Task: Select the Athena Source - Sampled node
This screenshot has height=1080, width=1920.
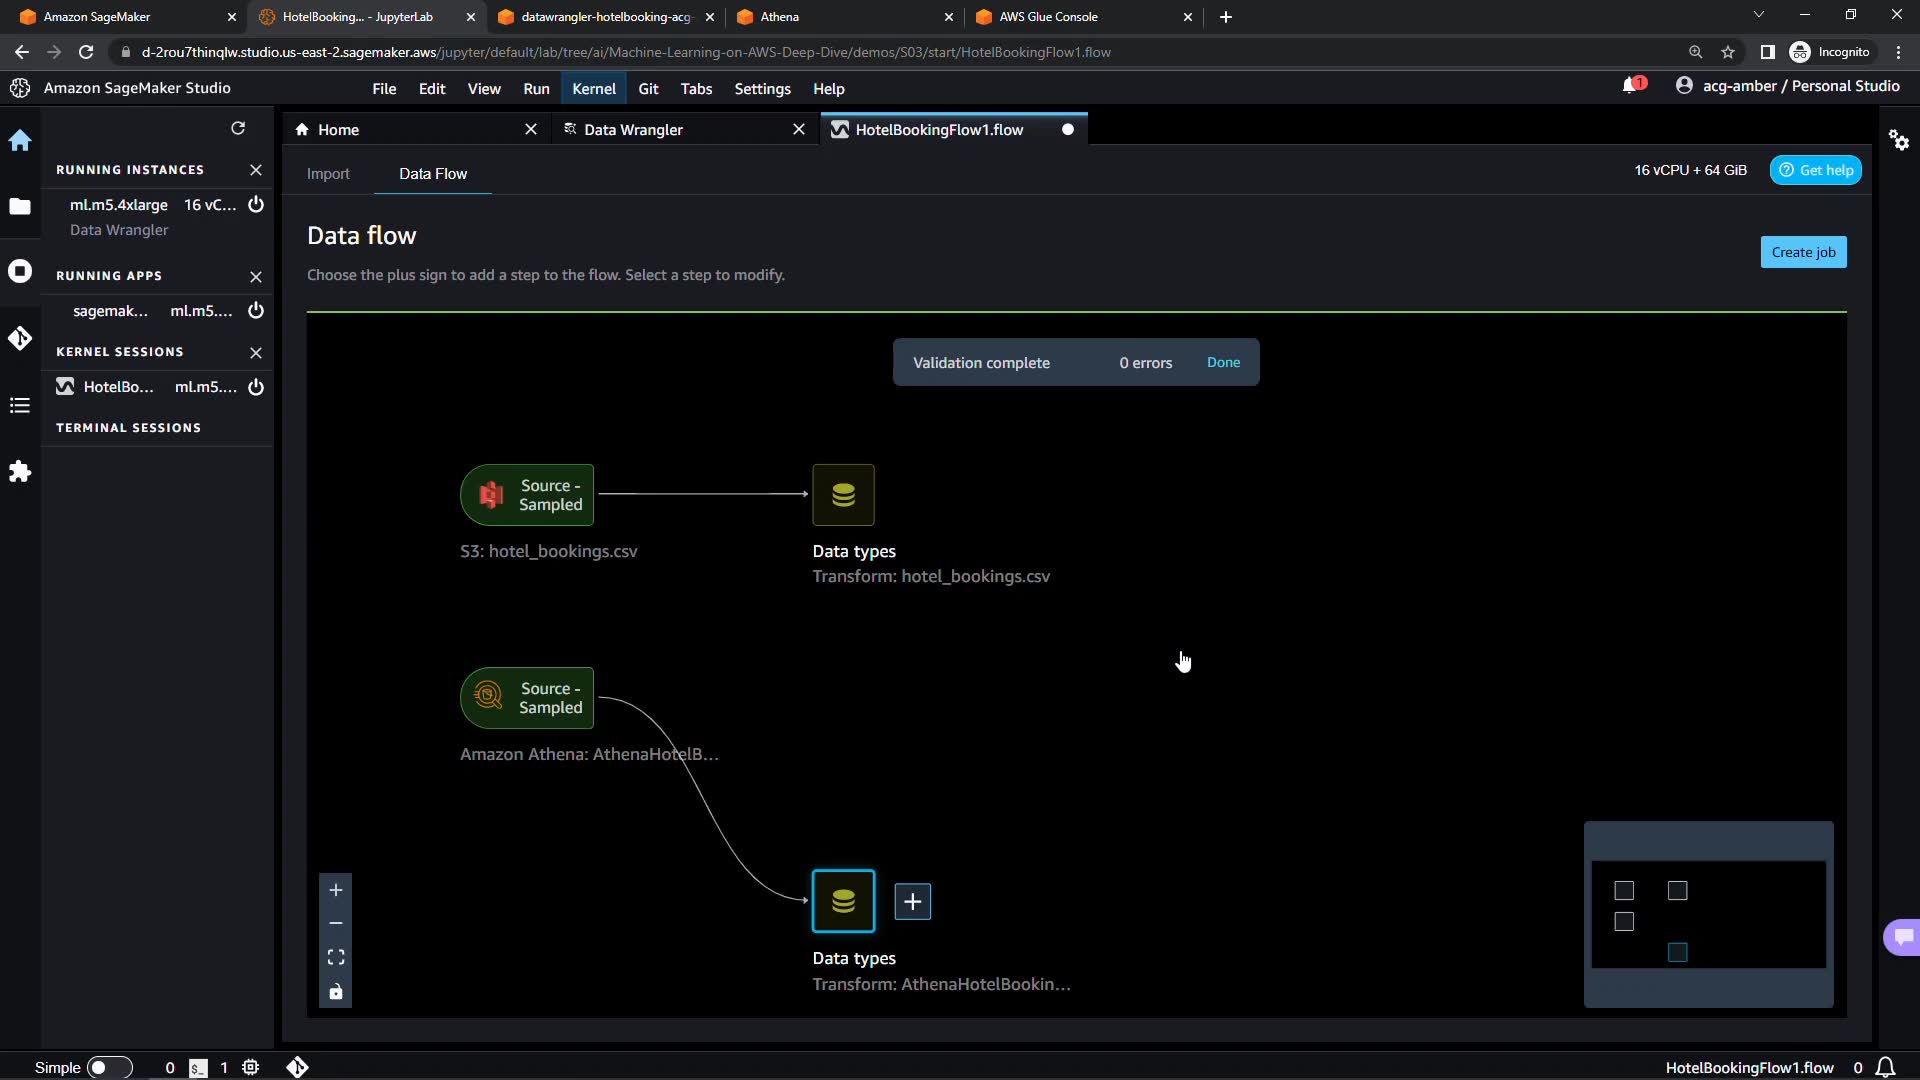Action: coord(527,698)
